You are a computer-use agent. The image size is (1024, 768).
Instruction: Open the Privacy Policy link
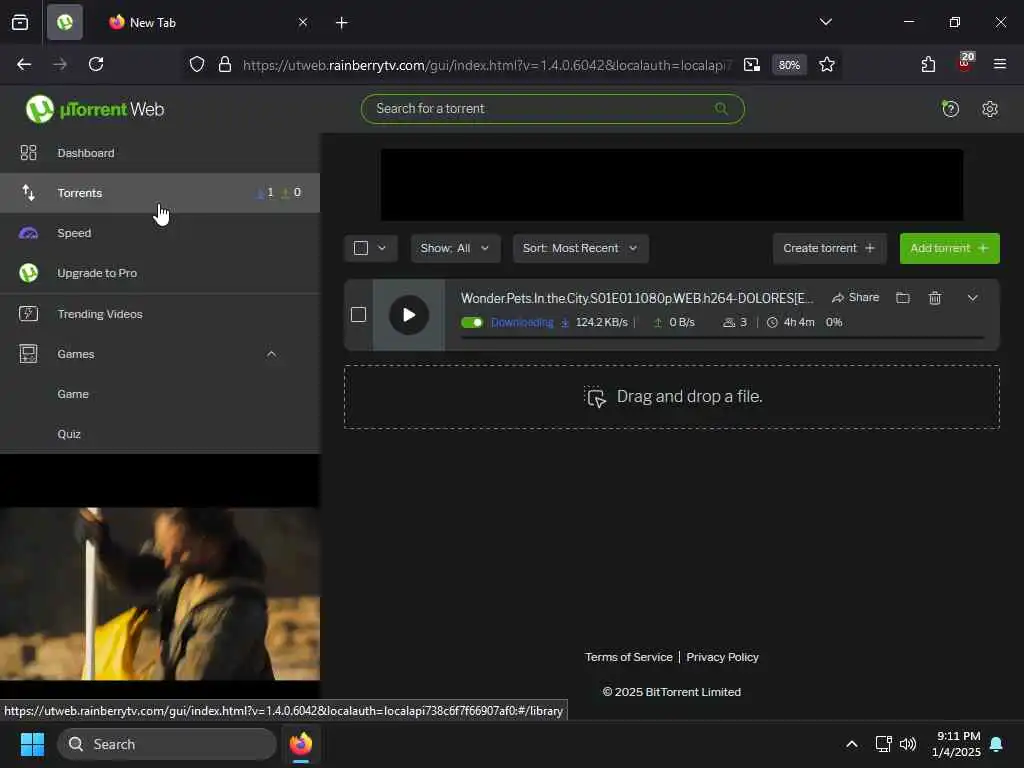pyautogui.click(x=722, y=657)
